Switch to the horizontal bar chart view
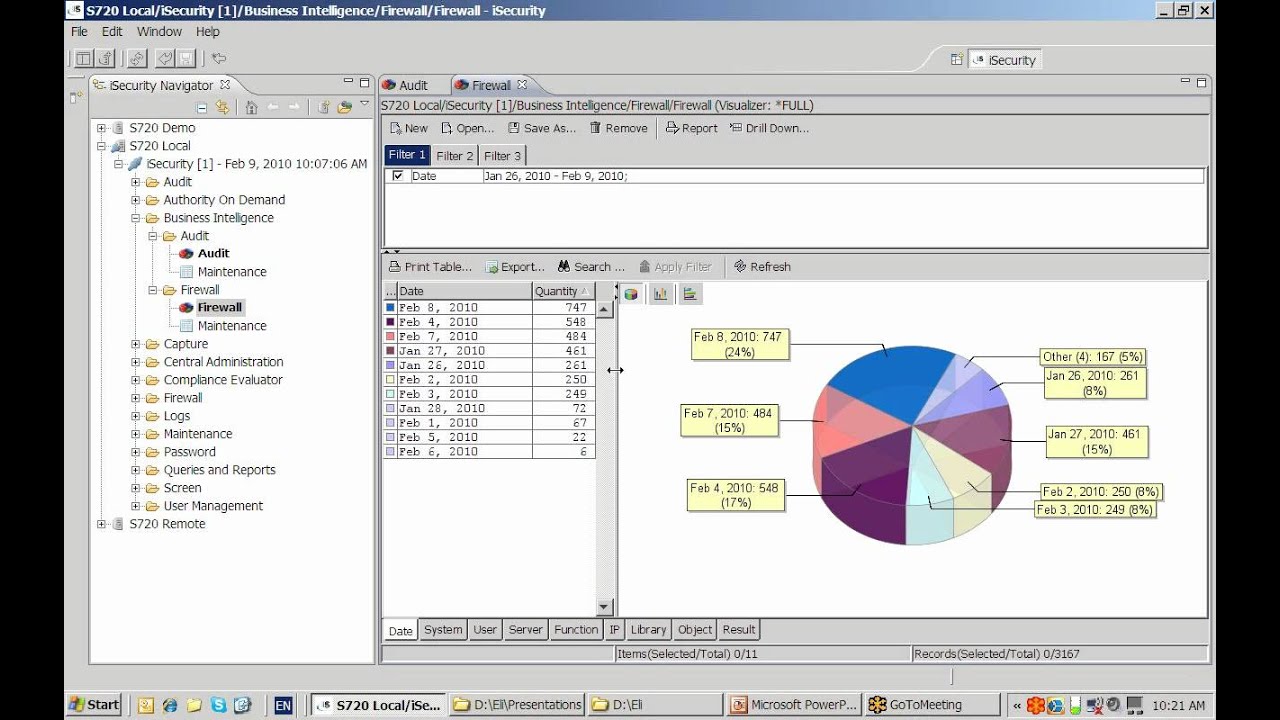This screenshot has height=720, width=1280. tap(689, 294)
